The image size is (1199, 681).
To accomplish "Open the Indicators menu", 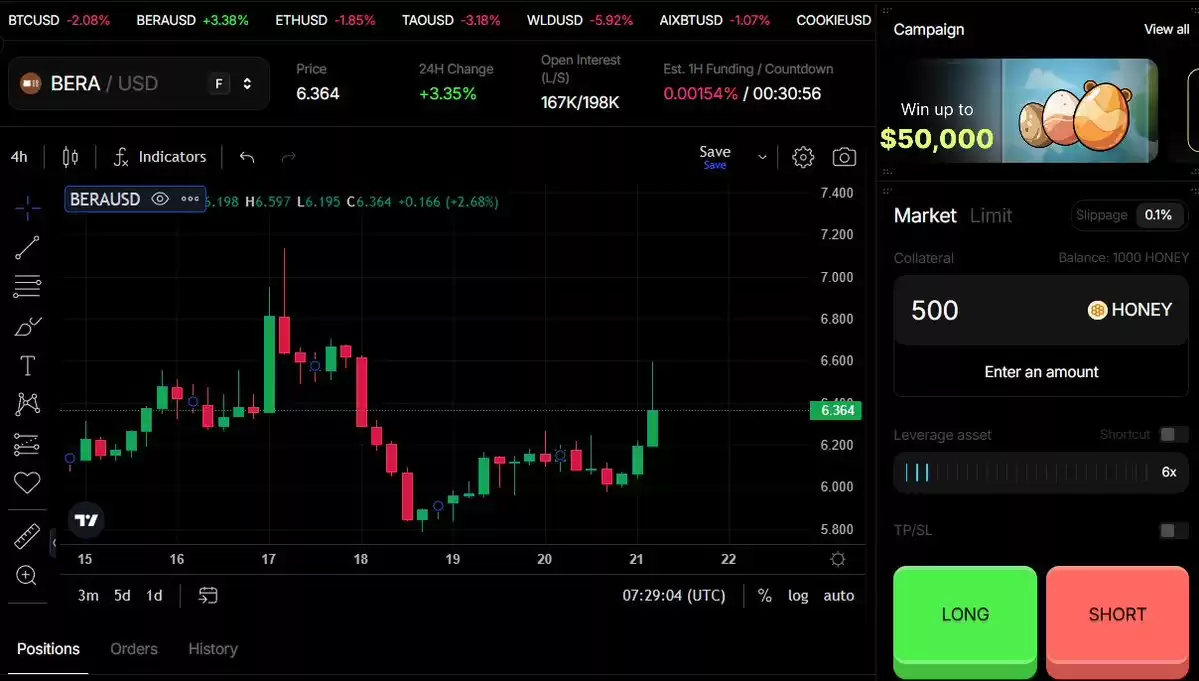I will (160, 157).
